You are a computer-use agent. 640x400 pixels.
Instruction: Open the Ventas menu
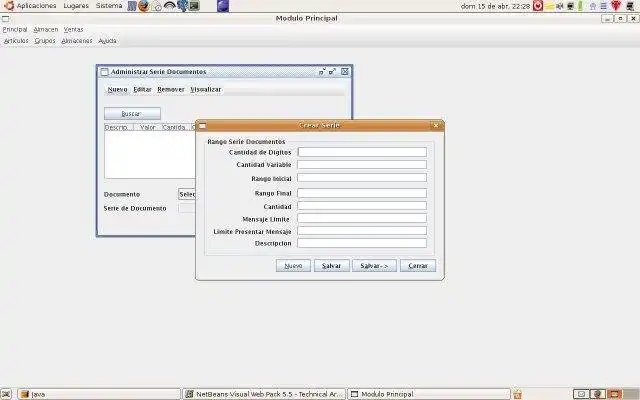[x=73, y=29]
